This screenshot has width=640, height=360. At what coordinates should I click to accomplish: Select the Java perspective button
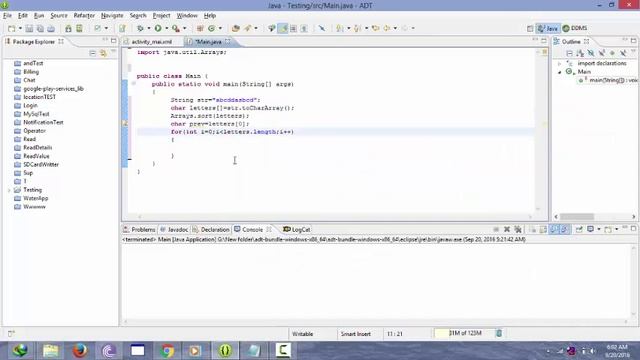548,28
